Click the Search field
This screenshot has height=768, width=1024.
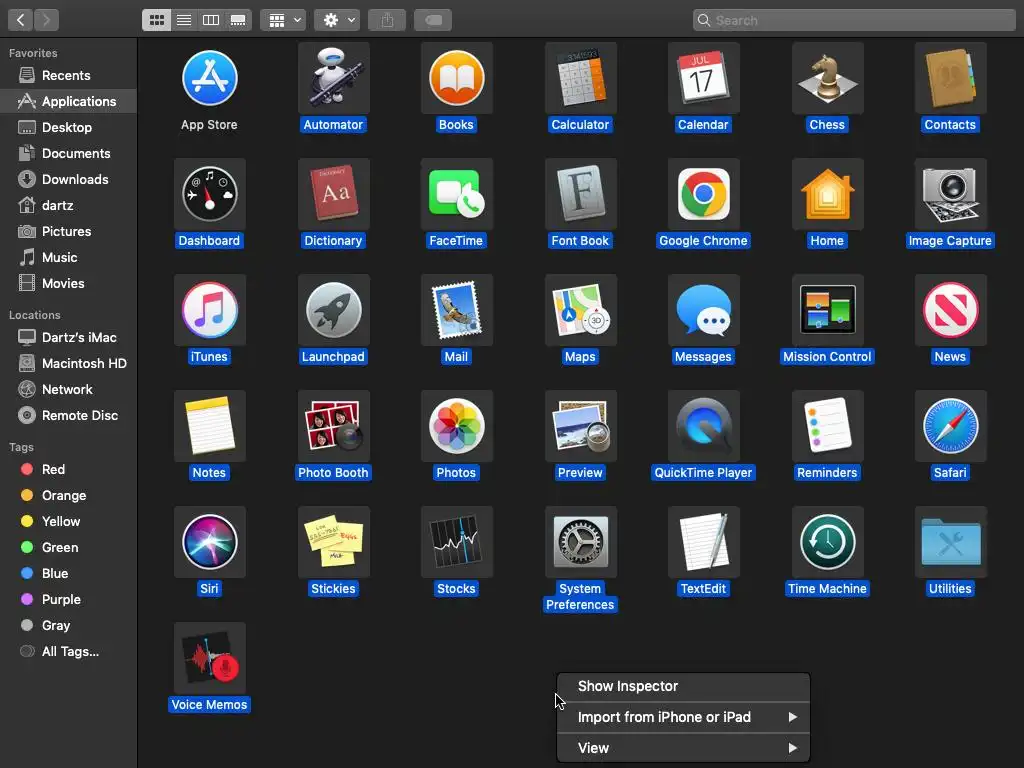854,20
